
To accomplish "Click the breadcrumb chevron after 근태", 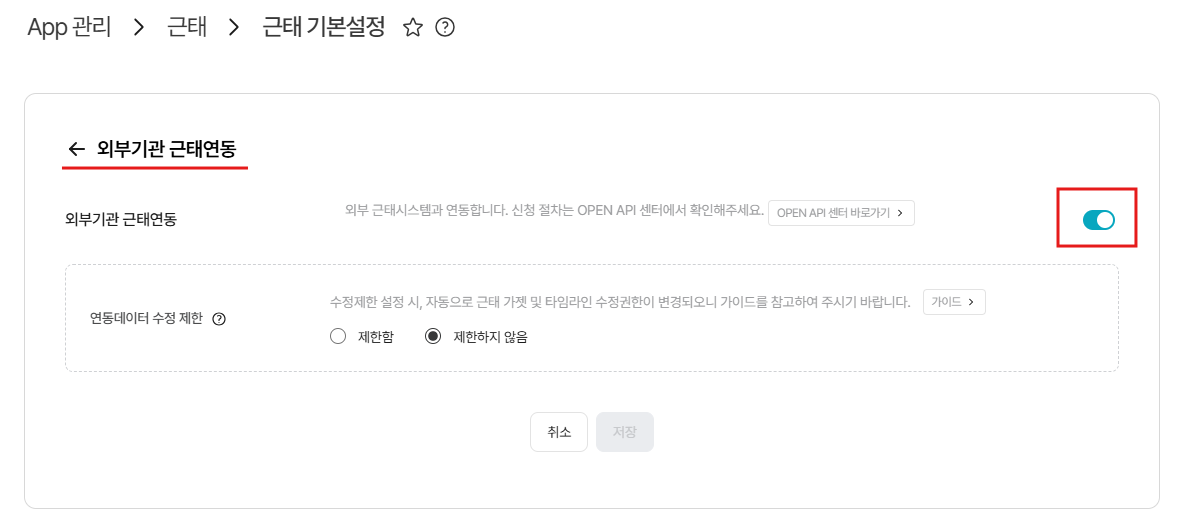I will 234,29.
